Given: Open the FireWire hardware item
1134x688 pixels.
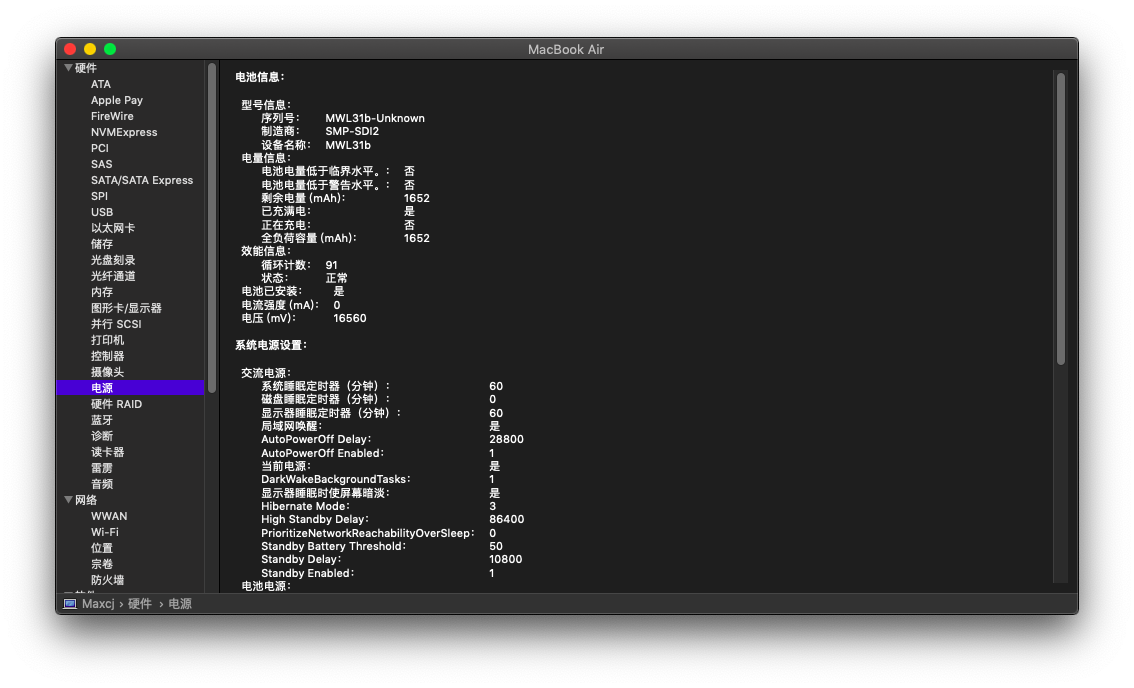Looking at the screenshot, I should [x=112, y=116].
